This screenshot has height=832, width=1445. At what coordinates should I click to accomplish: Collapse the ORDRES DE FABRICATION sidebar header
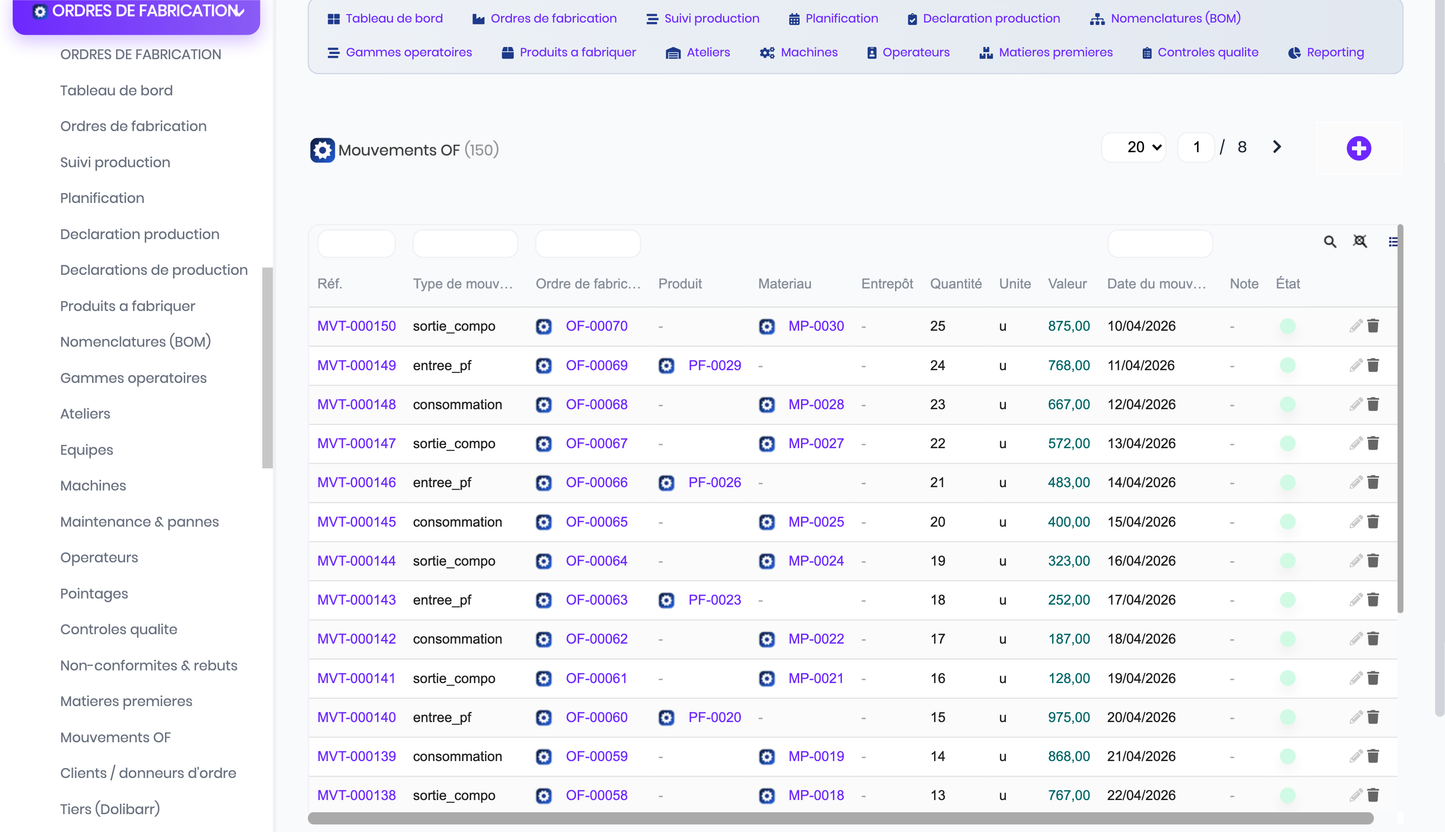[136, 12]
